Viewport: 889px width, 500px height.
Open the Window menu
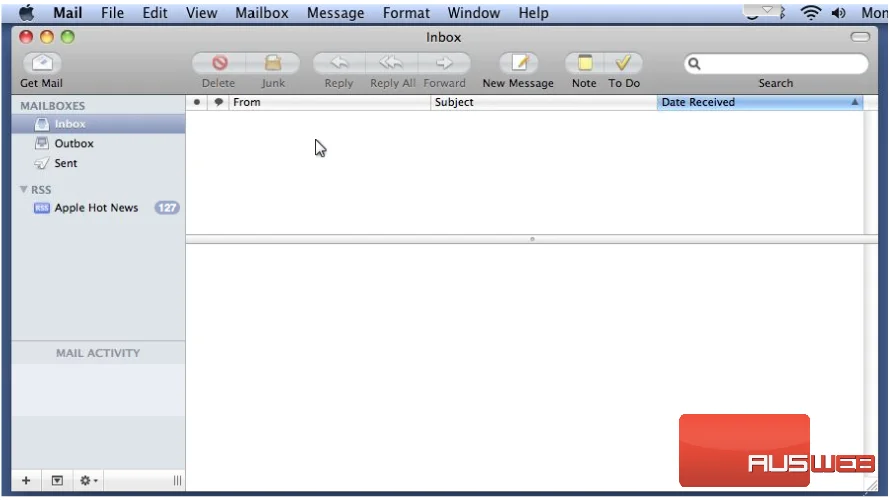click(x=473, y=12)
